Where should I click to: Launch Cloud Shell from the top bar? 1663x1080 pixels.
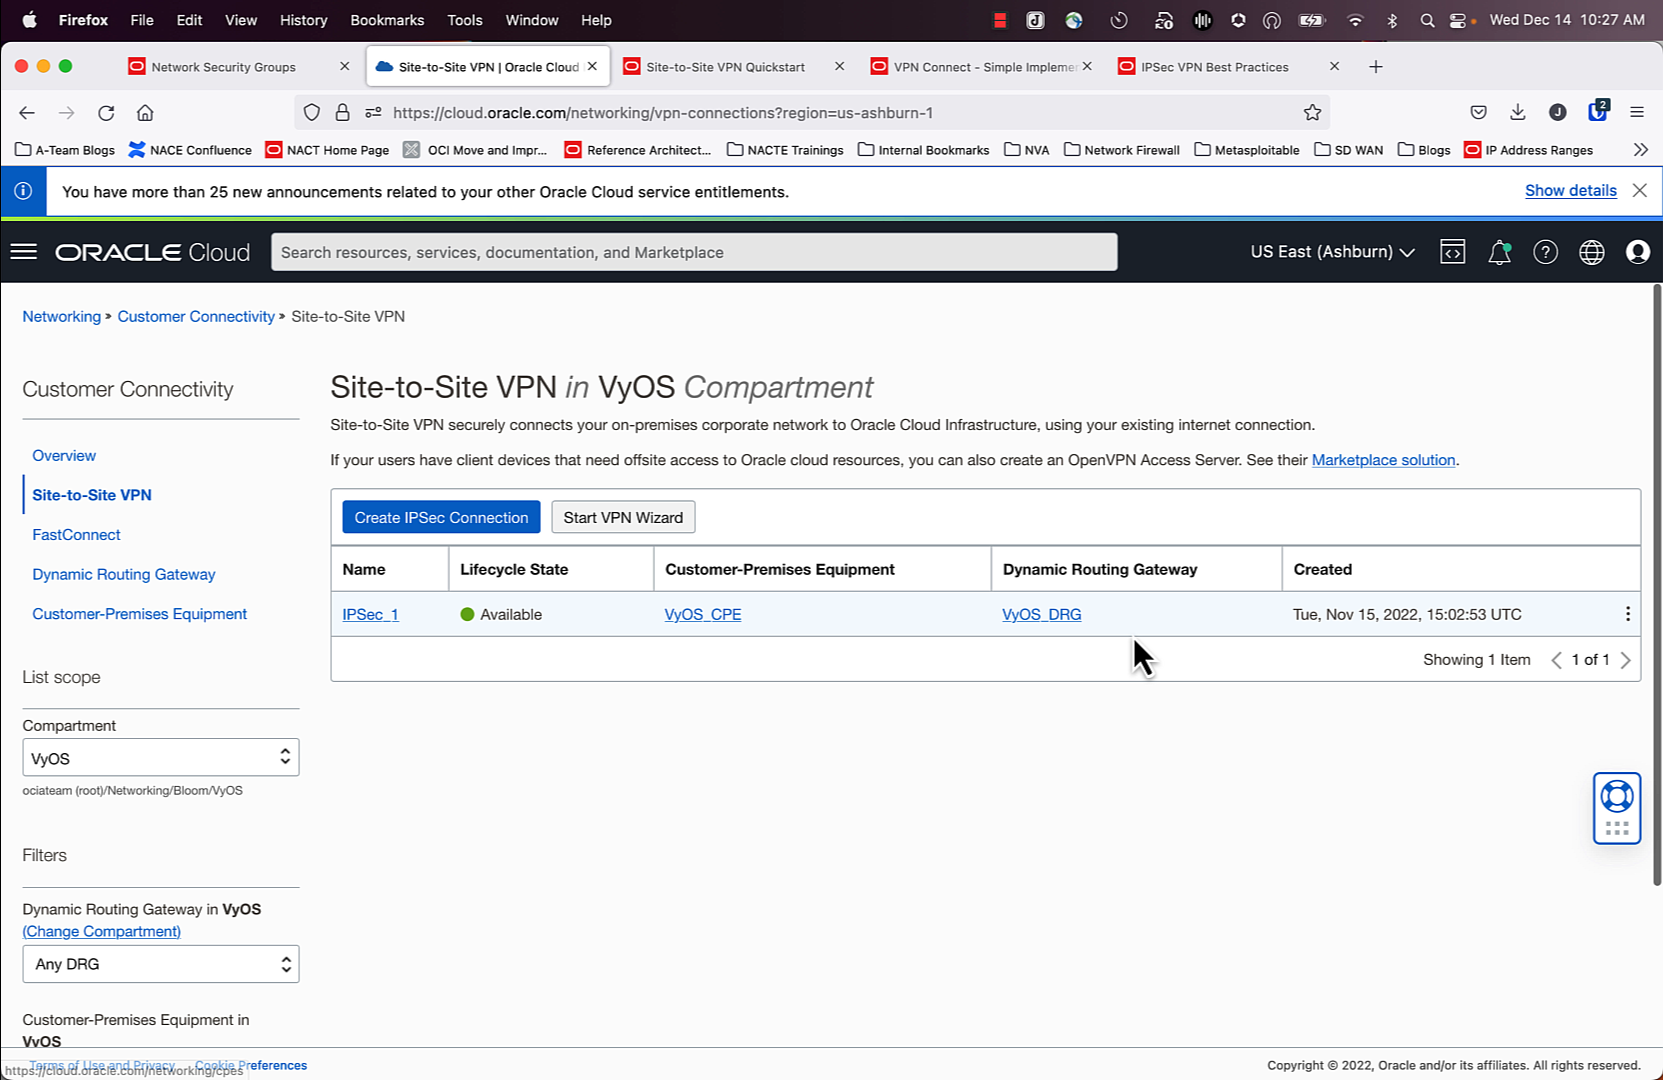[1452, 252]
